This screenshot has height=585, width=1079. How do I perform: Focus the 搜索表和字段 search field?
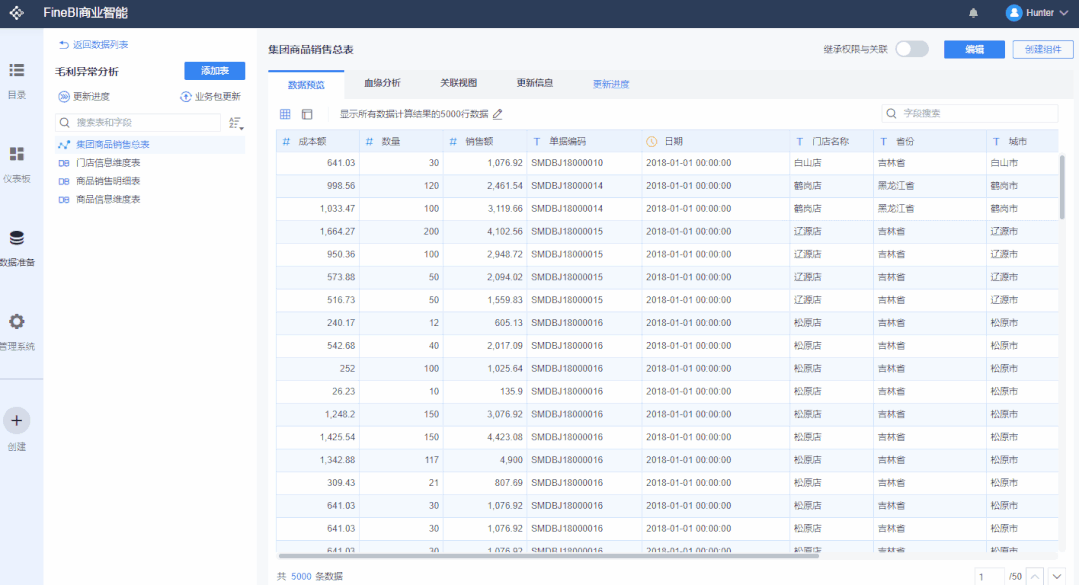click(138, 123)
